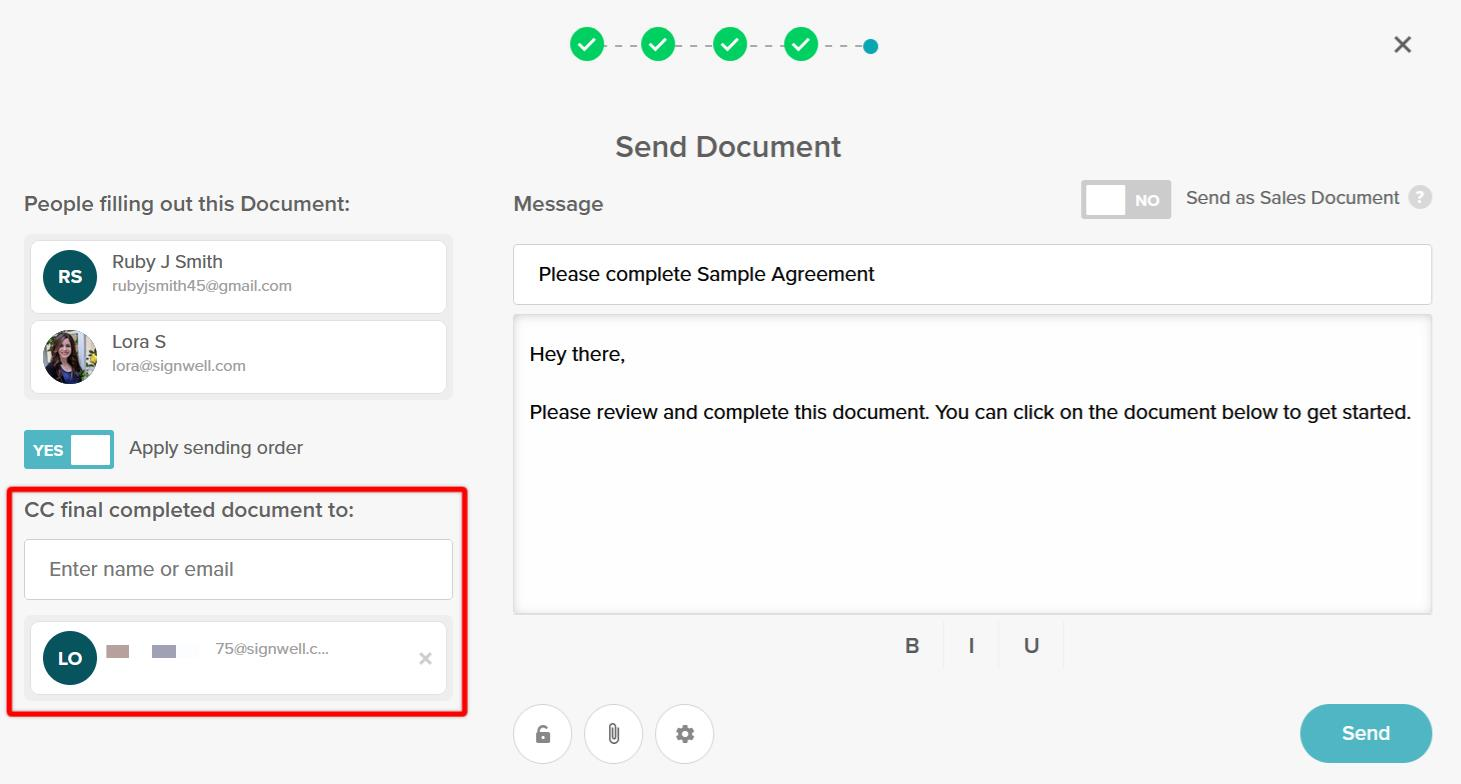Image resolution: width=1461 pixels, height=784 pixels.
Task: Toggle underline formatting with U
Action: coord(1031,646)
